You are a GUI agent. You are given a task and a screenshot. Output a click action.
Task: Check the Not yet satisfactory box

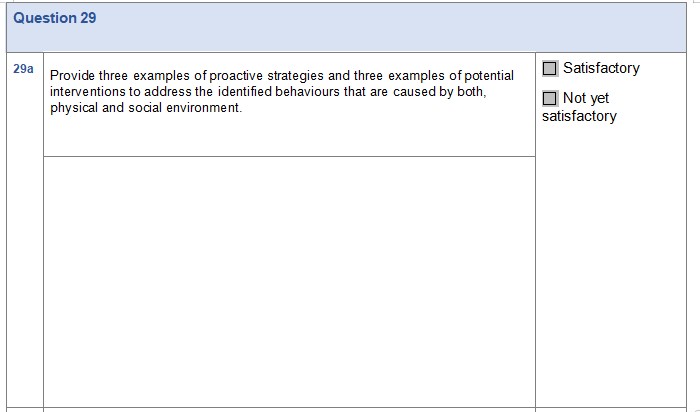[550, 99]
